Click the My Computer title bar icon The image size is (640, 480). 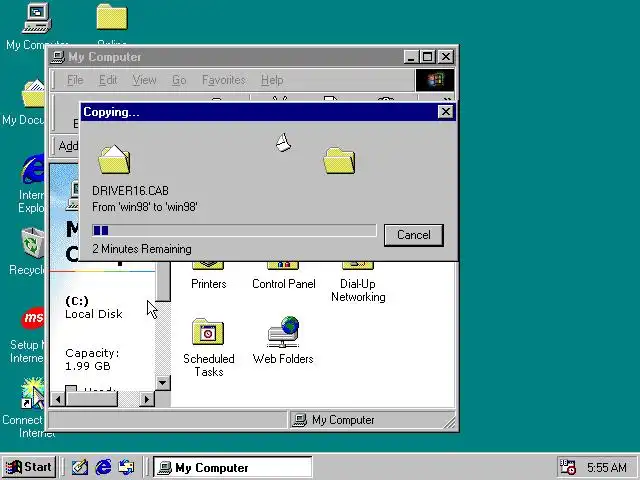pyautogui.click(x=58, y=57)
